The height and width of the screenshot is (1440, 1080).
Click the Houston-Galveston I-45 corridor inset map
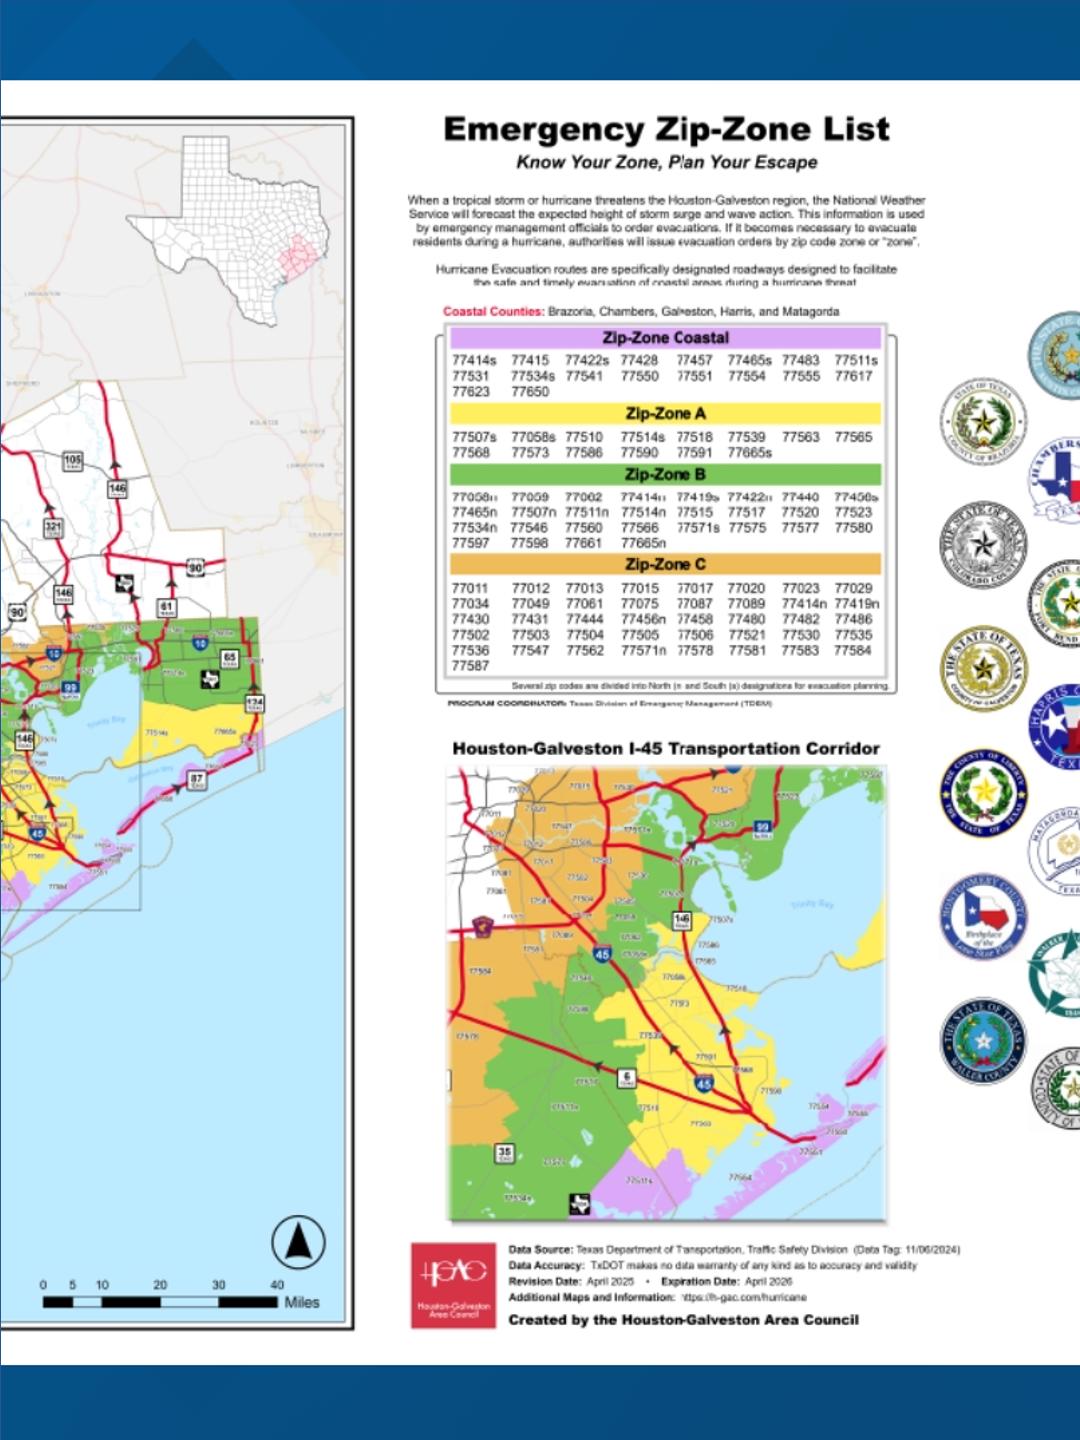(666, 994)
